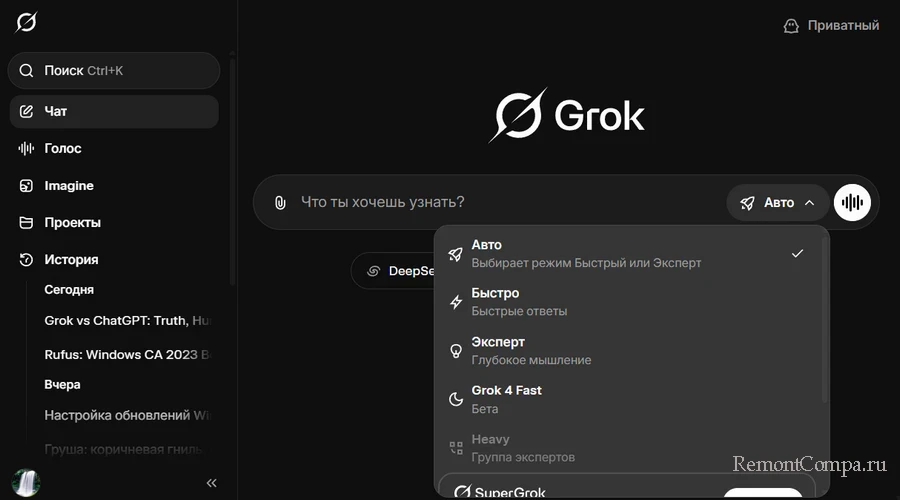900x500 pixels.
Task: Click magnifier icon in Поиск field
Action: [x=27, y=71]
